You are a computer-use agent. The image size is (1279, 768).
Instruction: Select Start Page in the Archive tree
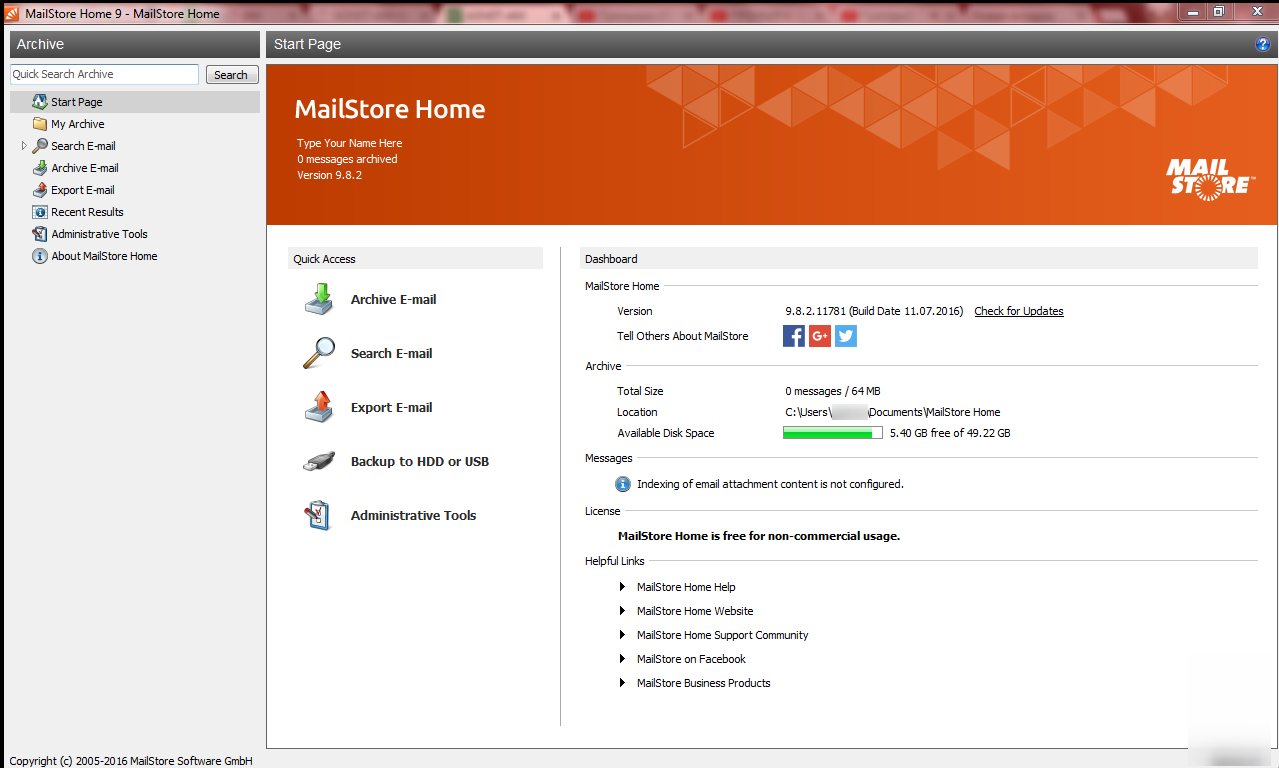pos(77,102)
